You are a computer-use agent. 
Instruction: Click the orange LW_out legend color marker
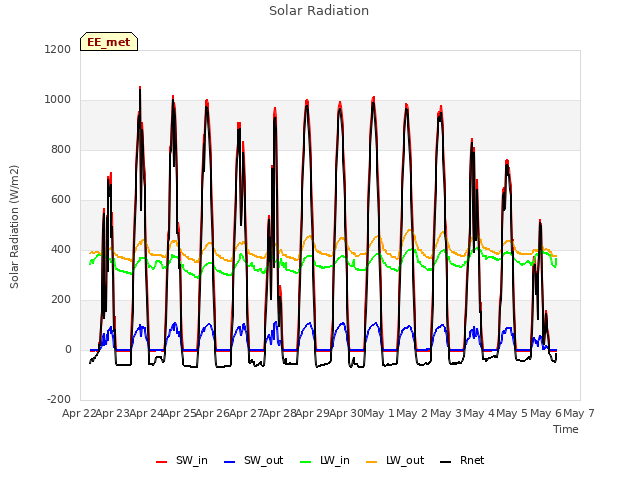click(371, 462)
